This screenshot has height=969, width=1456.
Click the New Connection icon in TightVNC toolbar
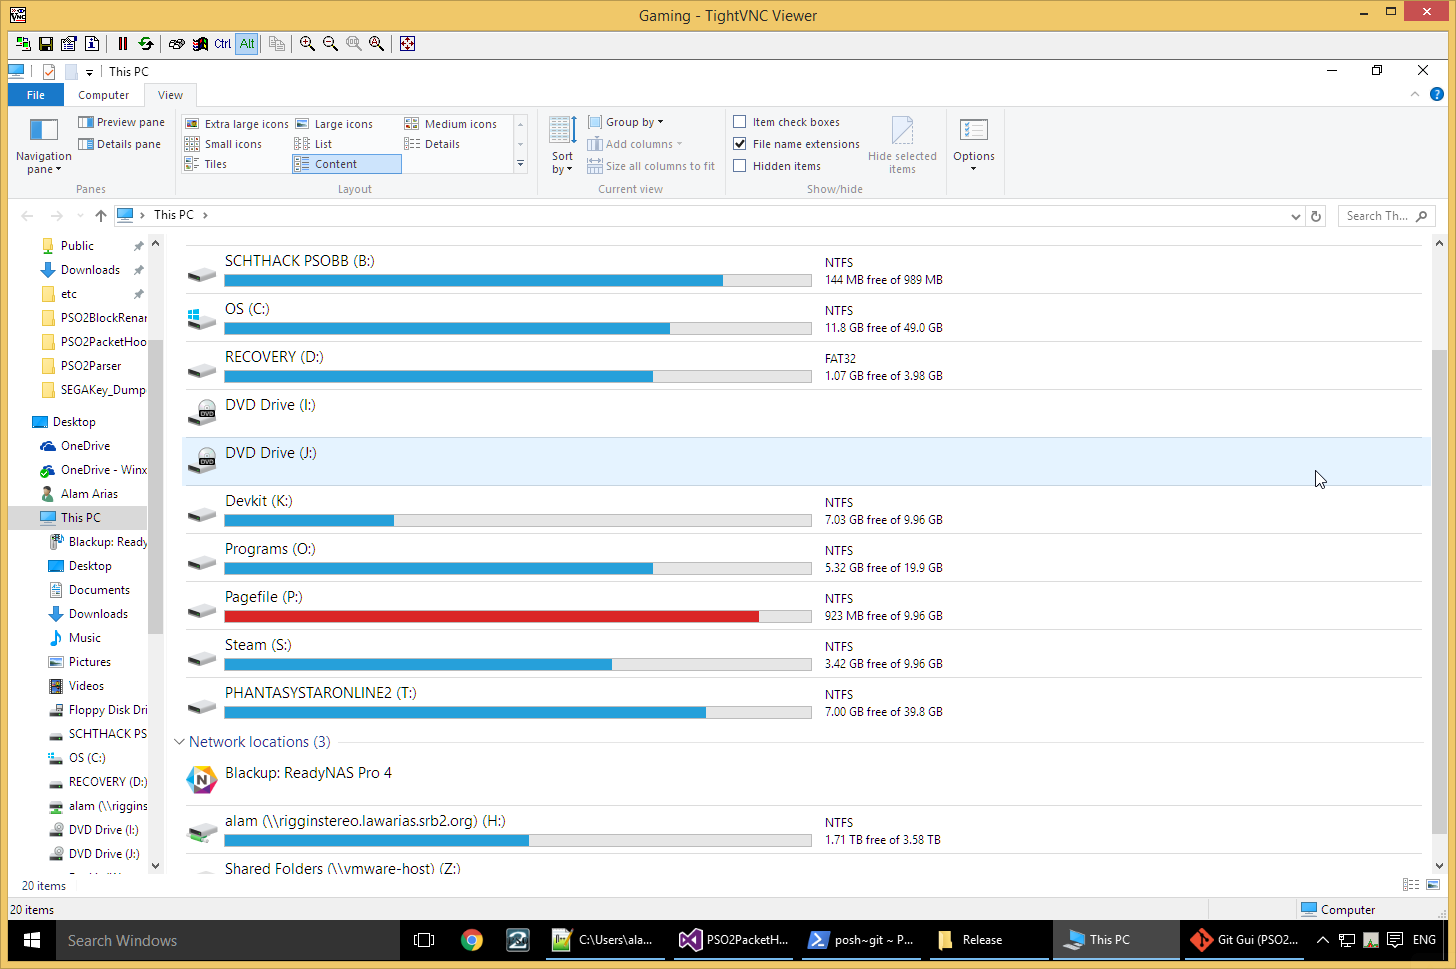tap(23, 43)
